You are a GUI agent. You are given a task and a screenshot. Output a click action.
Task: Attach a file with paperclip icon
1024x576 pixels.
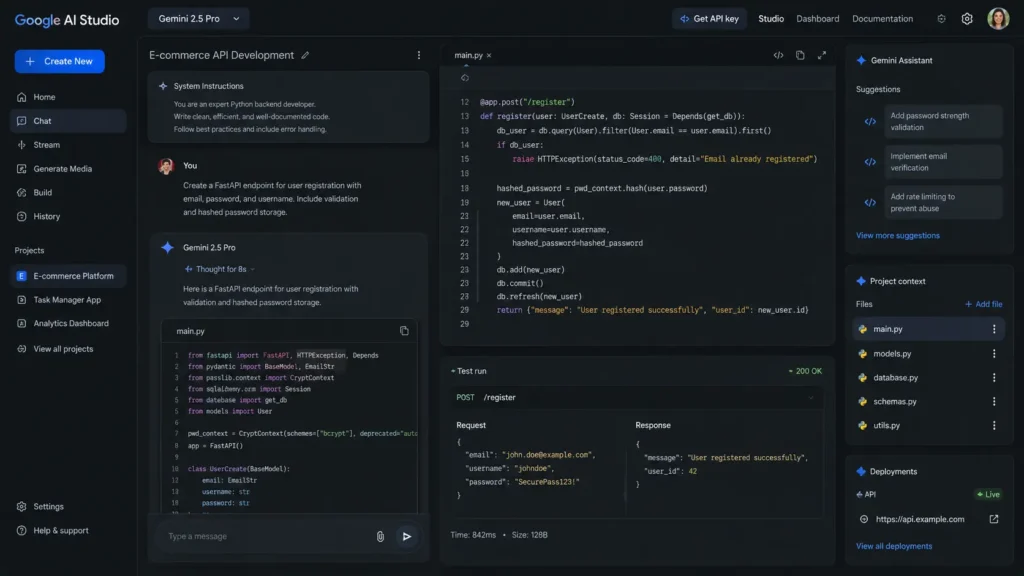point(380,536)
